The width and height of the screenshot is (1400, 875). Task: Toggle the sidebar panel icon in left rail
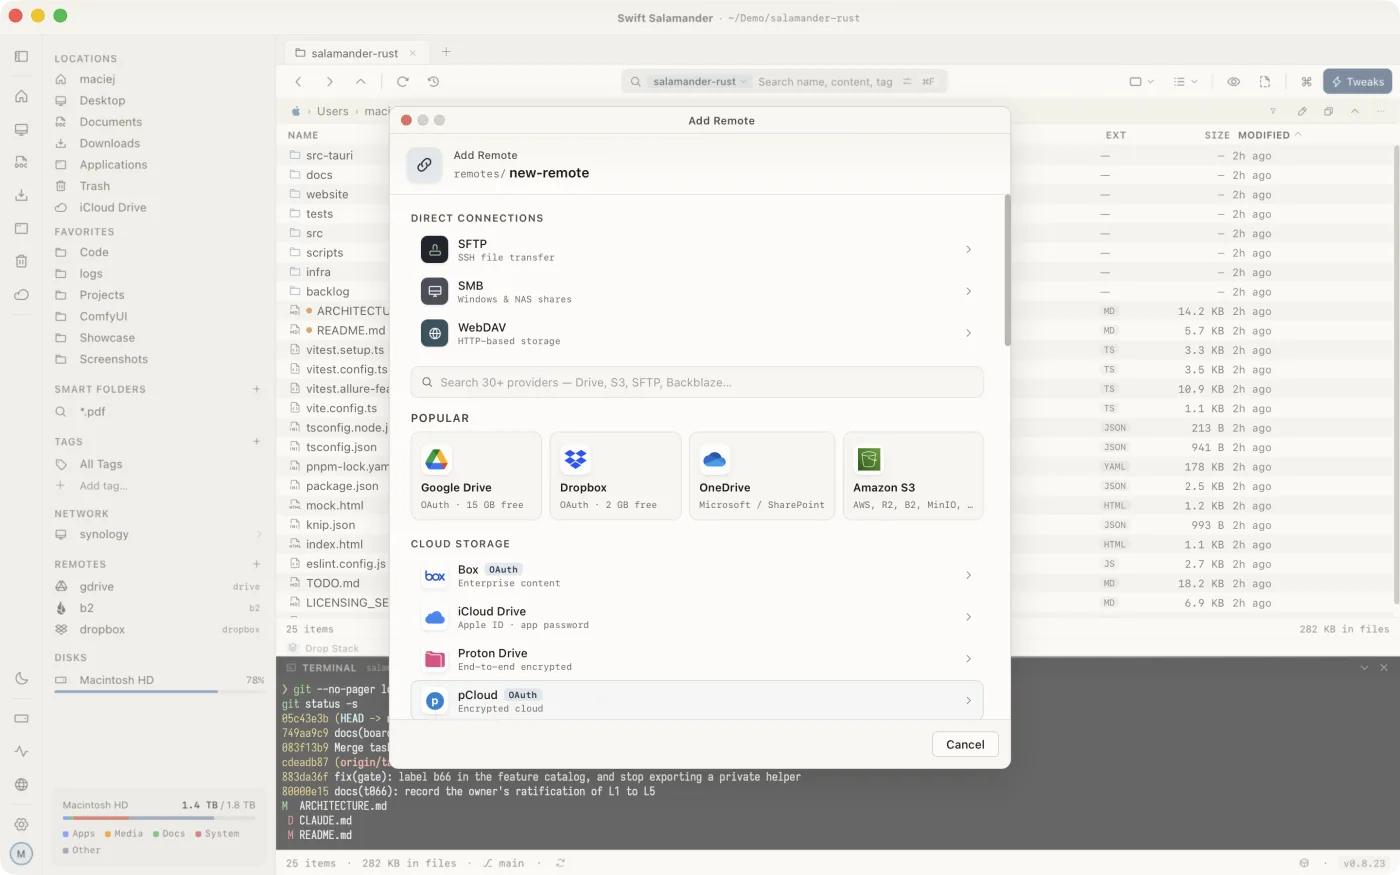pos(21,57)
